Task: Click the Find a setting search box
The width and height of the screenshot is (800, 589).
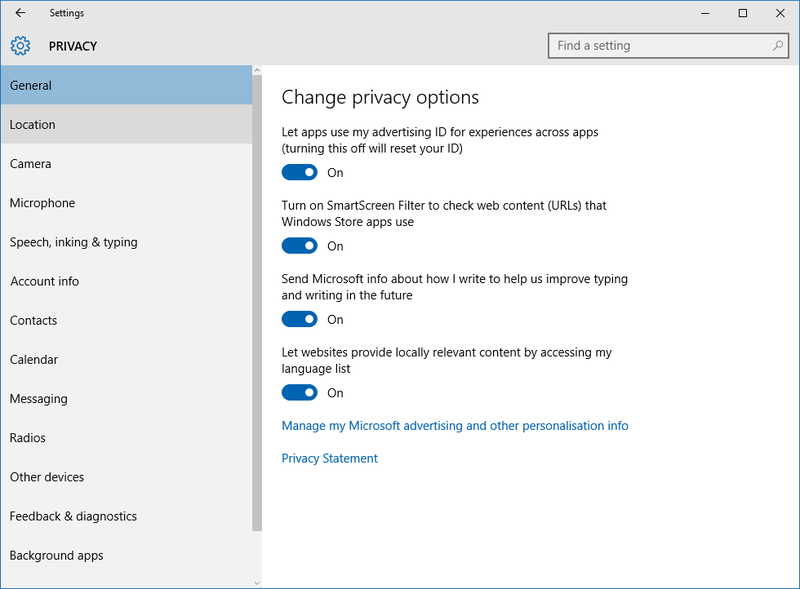Action: tap(668, 46)
